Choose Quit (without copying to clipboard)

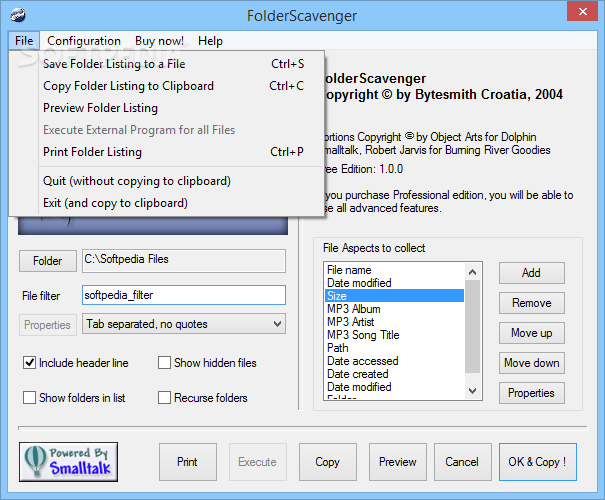[166, 181]
